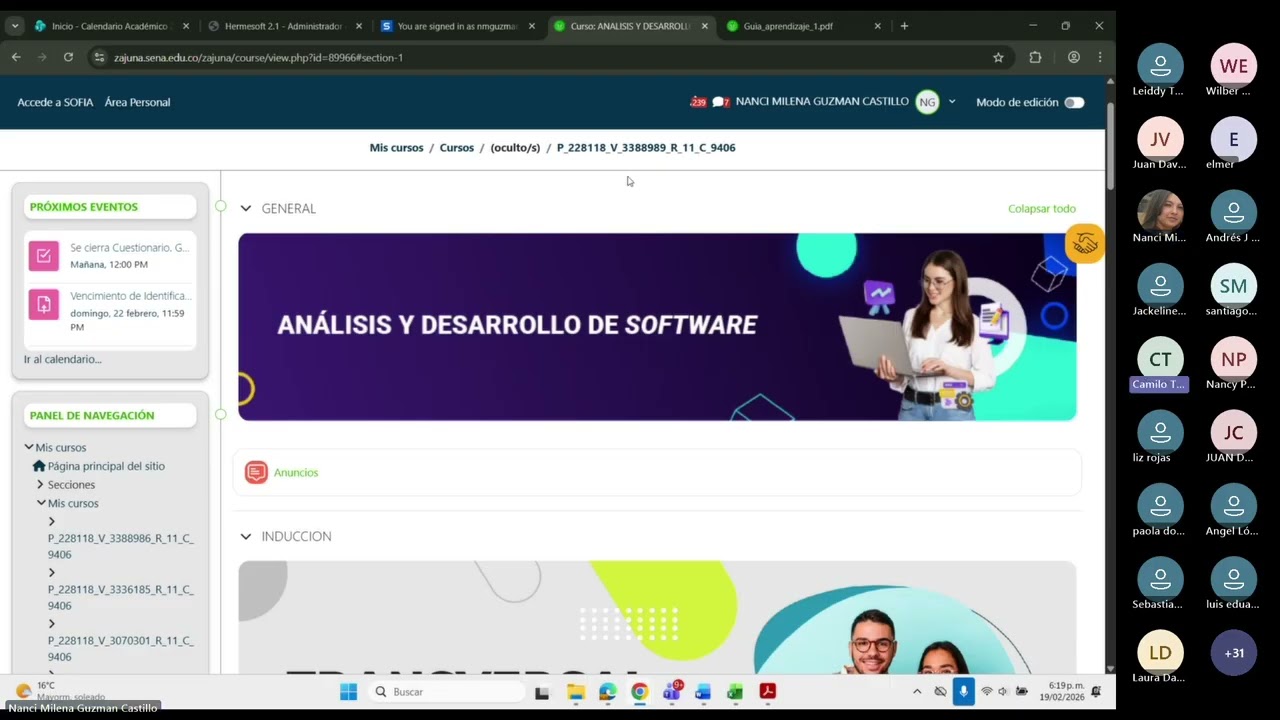
Task: Open the Windows Start menu
Action: (x=348, y=691)
